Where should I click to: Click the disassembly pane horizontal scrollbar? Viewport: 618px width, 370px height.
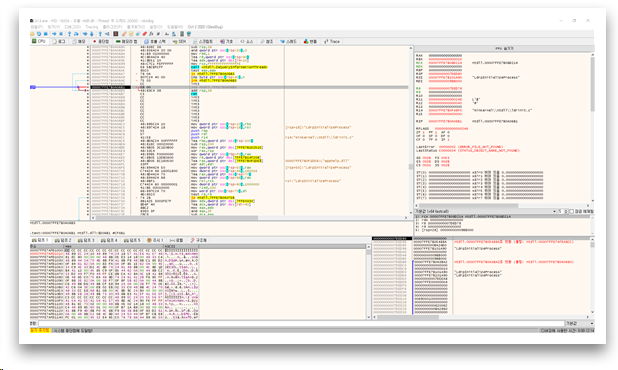pos(249,218)
